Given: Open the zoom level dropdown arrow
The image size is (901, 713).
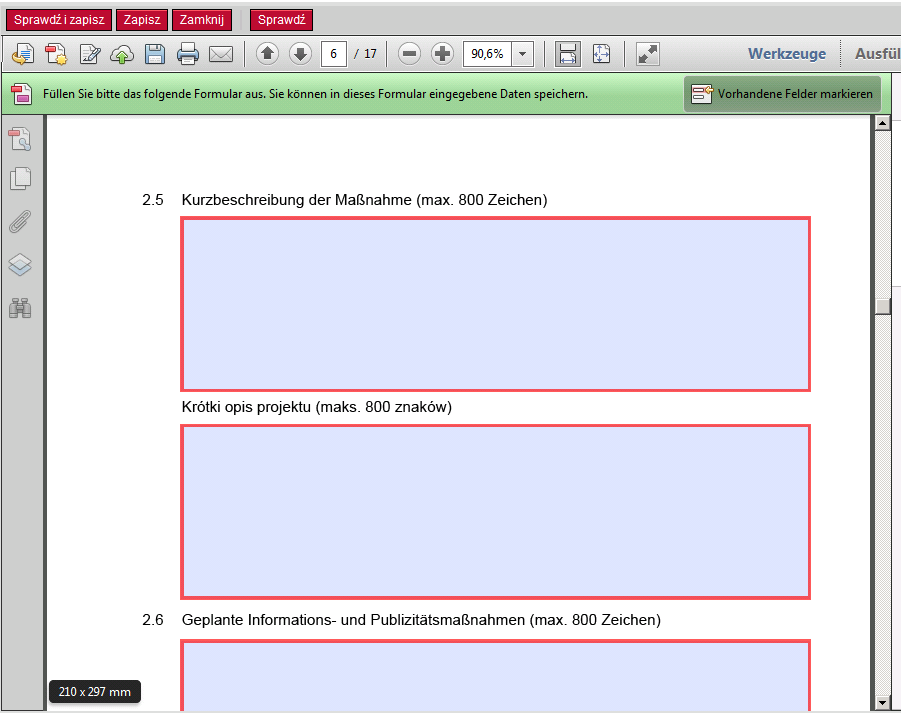Looking at the screenshot, I should point(522,54).
